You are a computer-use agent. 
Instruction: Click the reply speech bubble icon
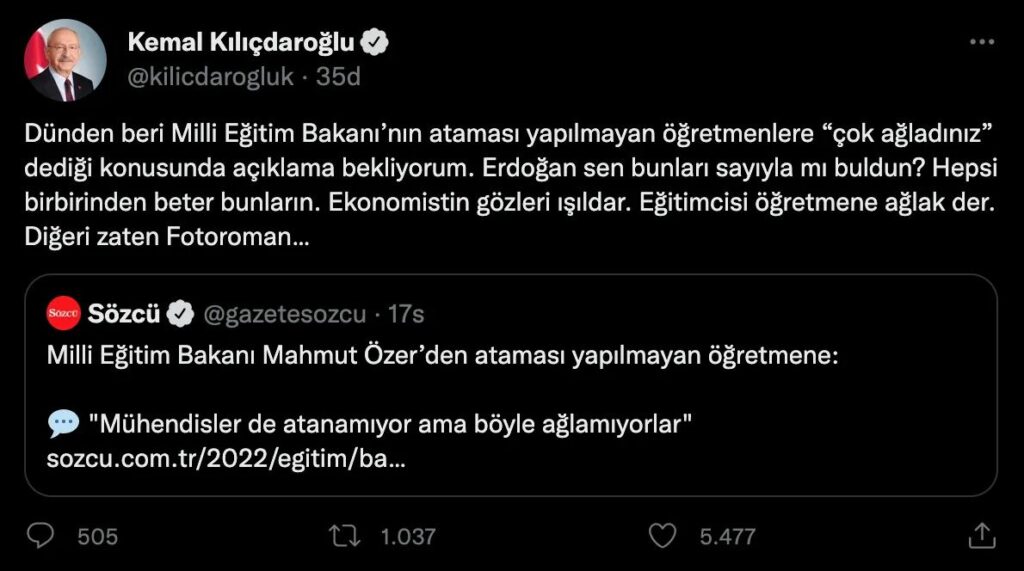point(39,536)
